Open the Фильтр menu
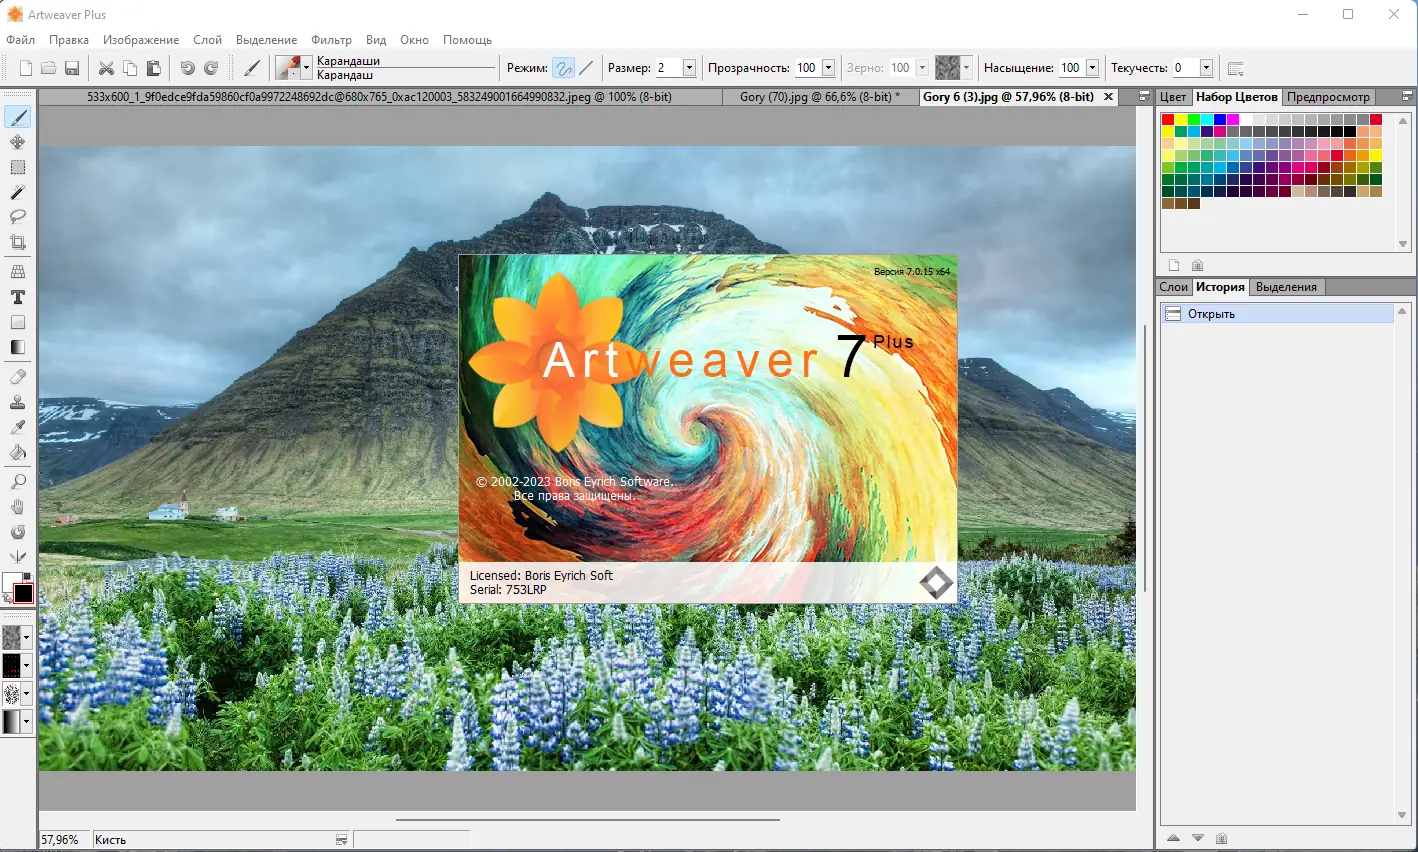Image resolution: width=1418 pixels, height=852 pixels. tap(331, 40)
